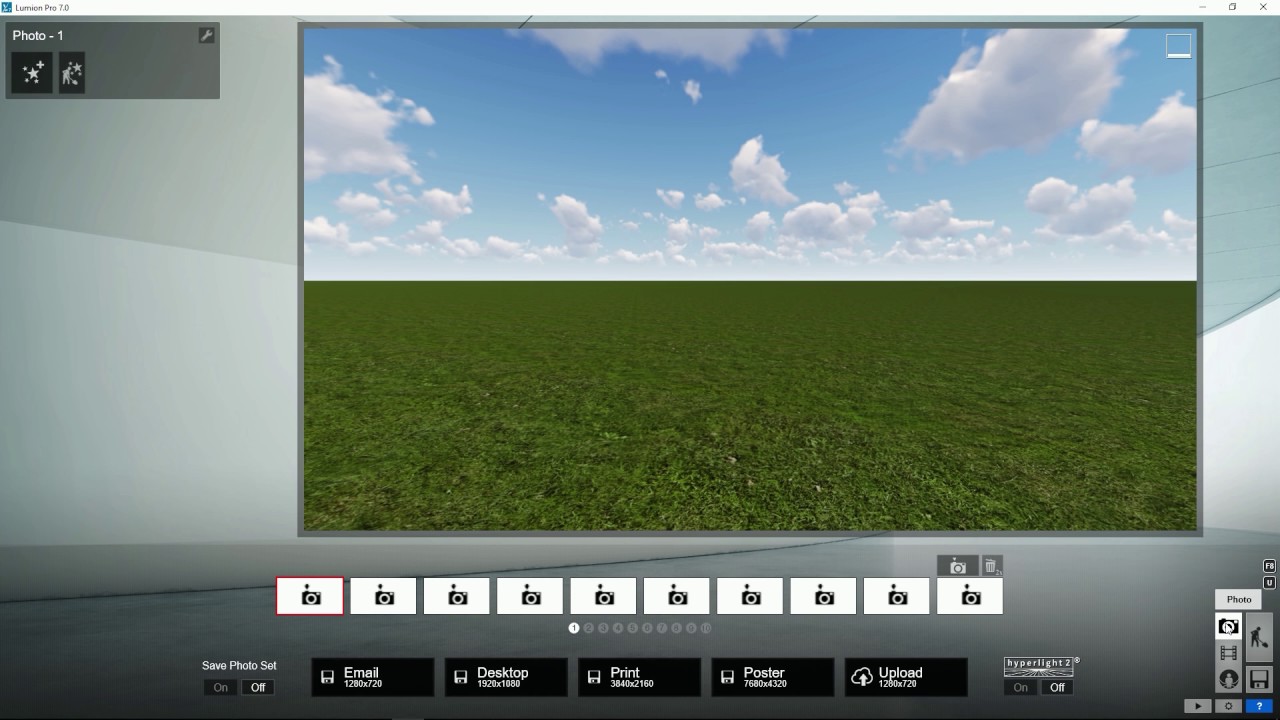Open the wrench menu beside Photo - 1
Screen dimensions: 1280x720
pos(206,36)
